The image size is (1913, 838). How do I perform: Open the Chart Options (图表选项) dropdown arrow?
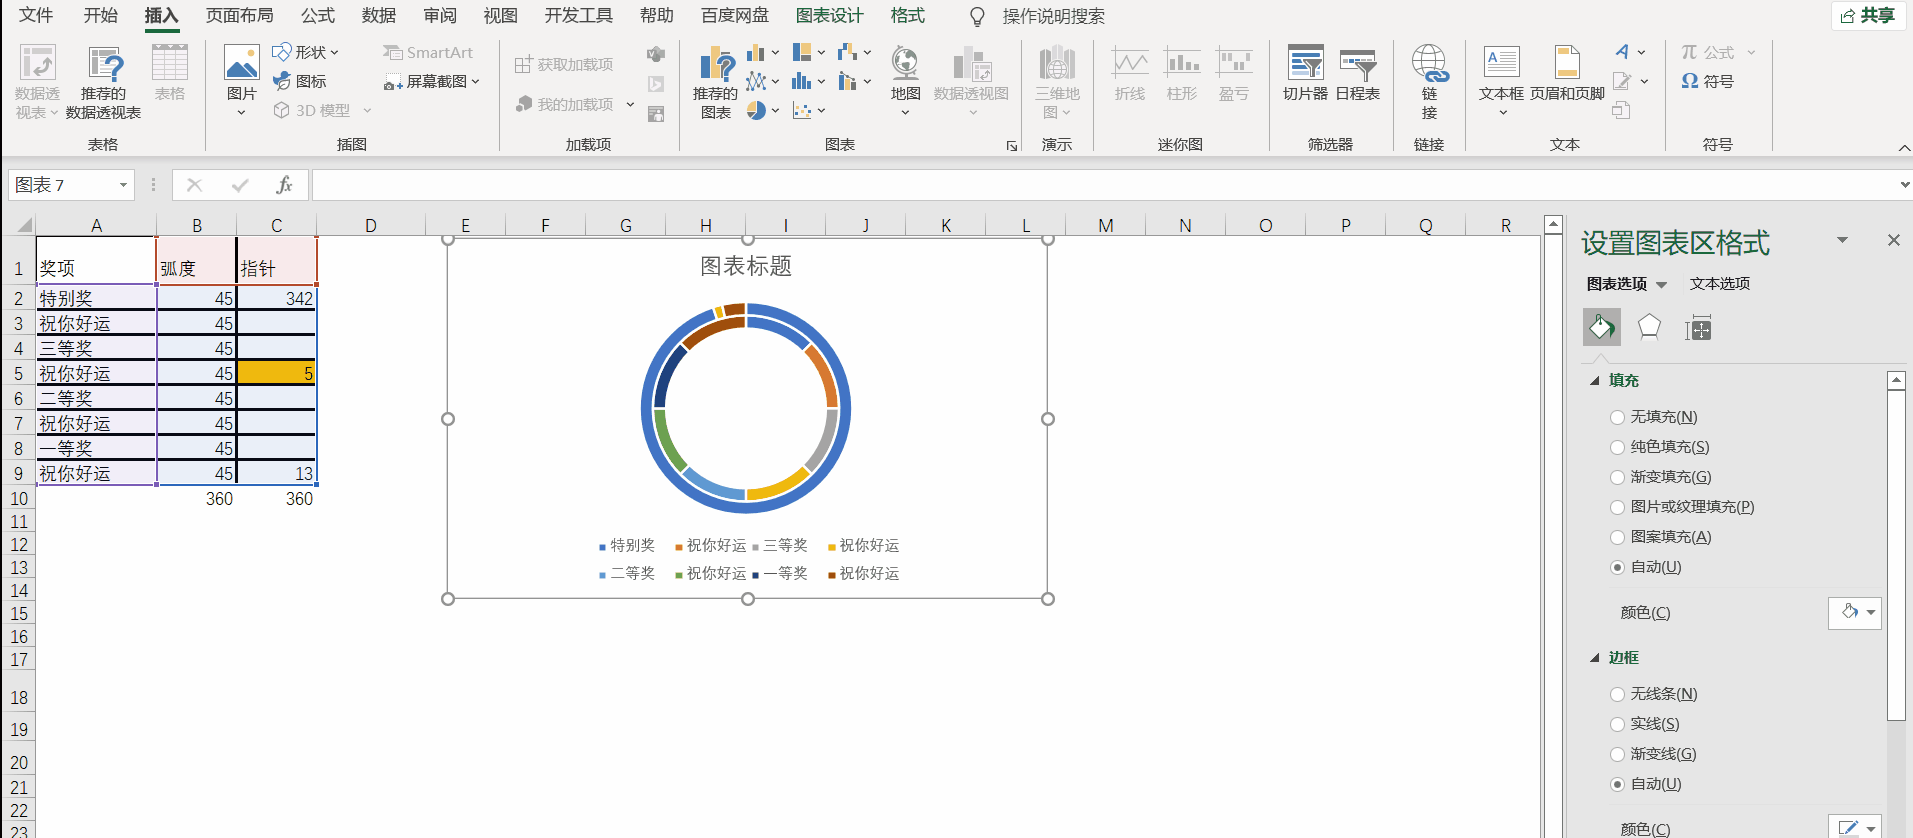1662,285
